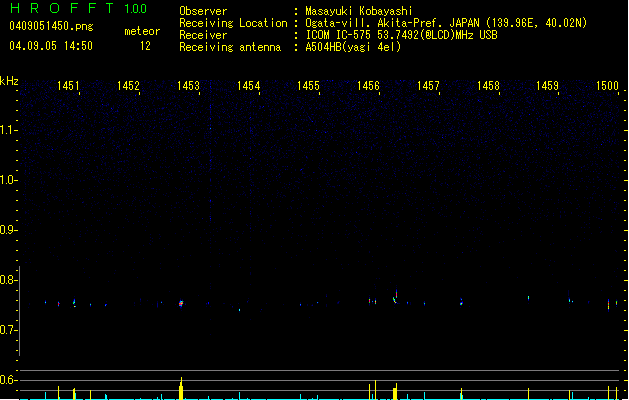
Task: Select the file name 0409051450.png
Action: pyautogui.click(x=51, y=26)
